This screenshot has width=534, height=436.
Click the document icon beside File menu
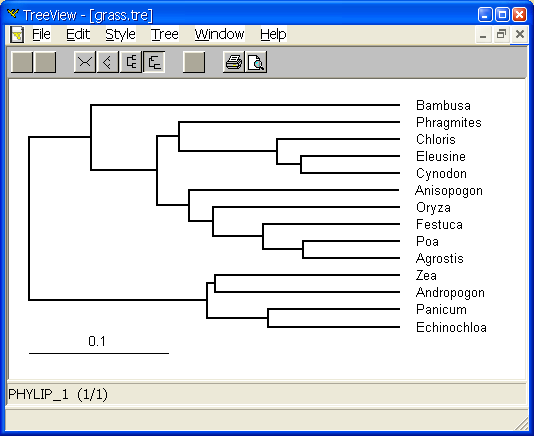coord(17,34)
